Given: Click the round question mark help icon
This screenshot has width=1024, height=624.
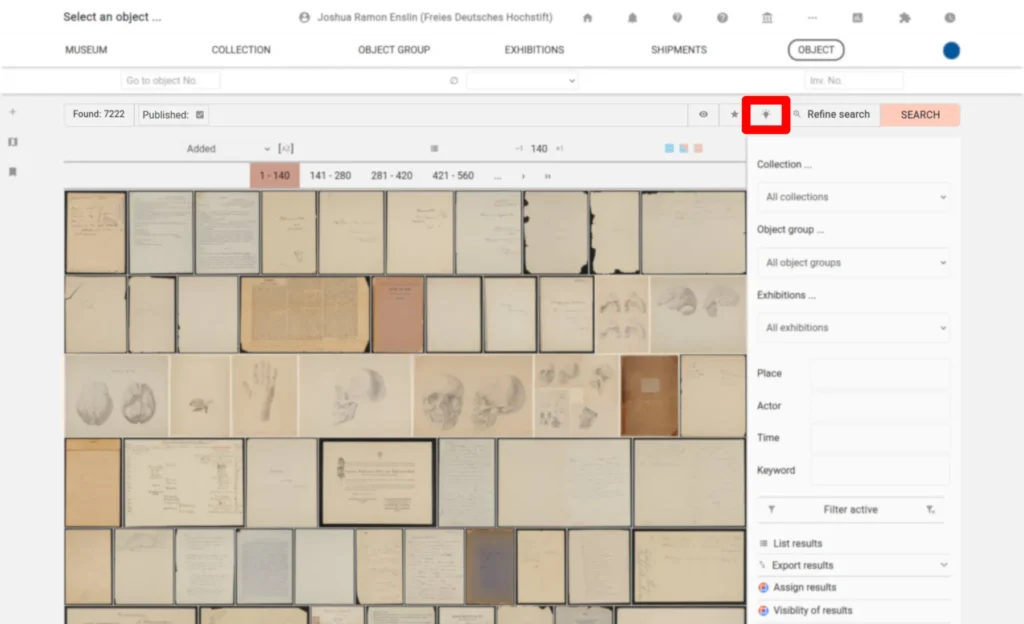Looking at the screenshot, I should [722, 18].
